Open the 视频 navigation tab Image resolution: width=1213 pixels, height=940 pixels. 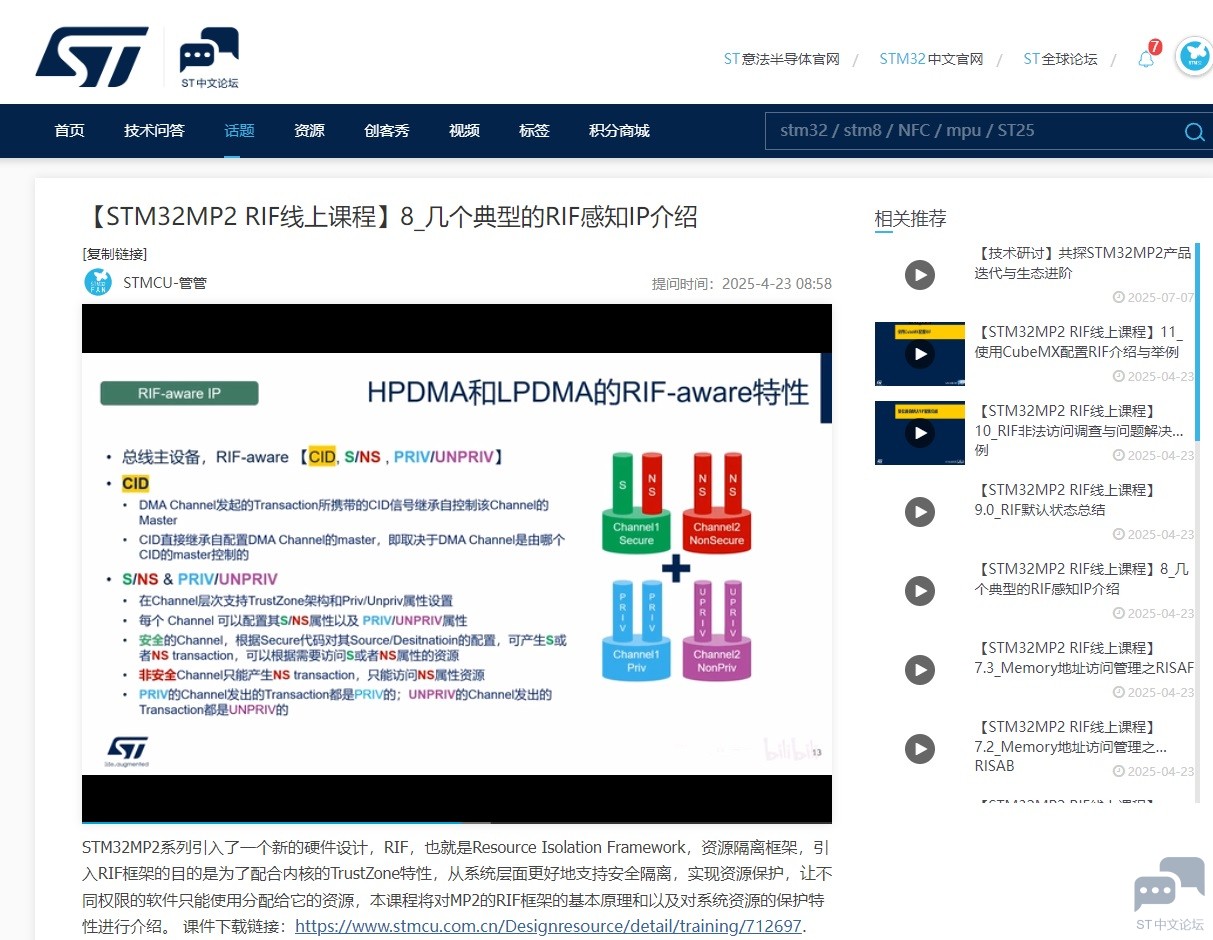[x=464, y=131]
